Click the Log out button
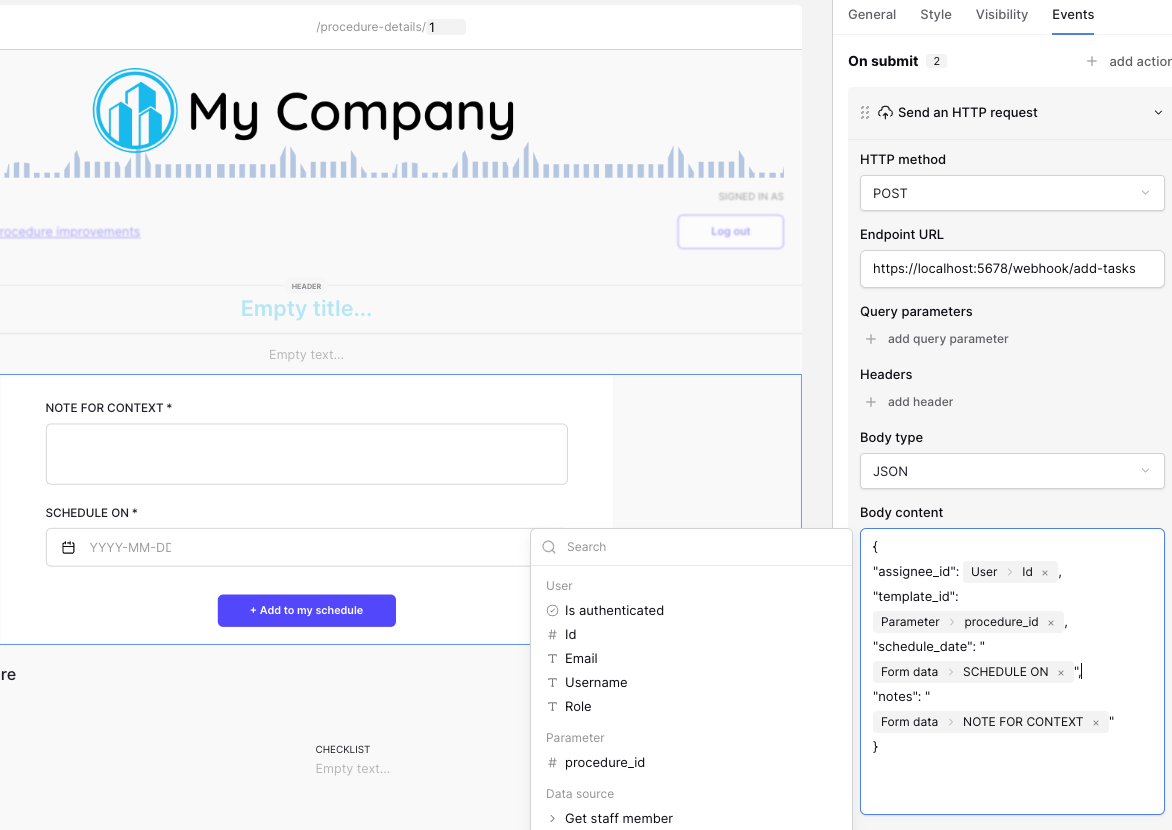The width and height of the screenshot is (1172, 830). point(730,232)
